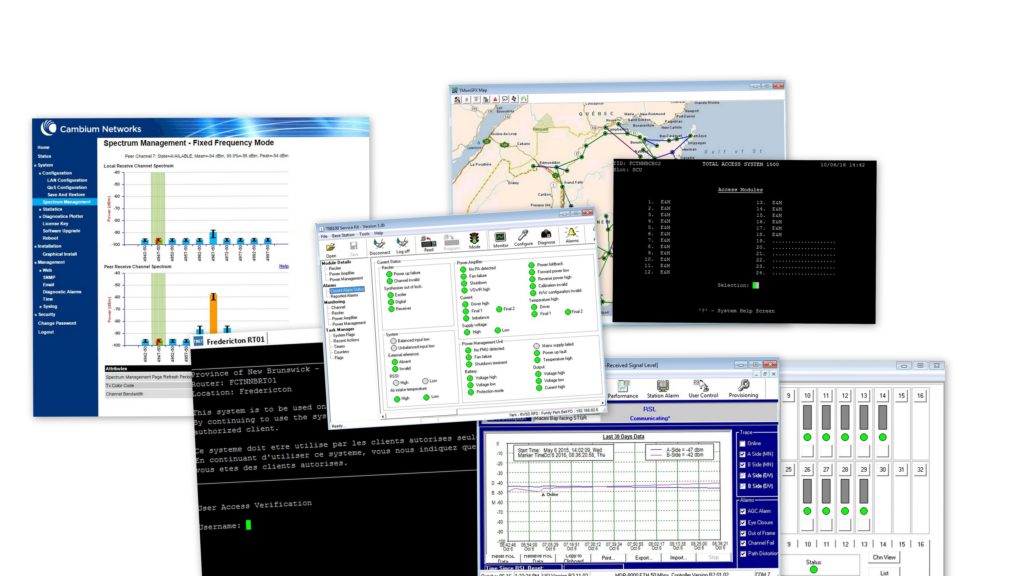The image size is (1024, 576).
Task: Open the Base Station menu
Action: point(344,234)
